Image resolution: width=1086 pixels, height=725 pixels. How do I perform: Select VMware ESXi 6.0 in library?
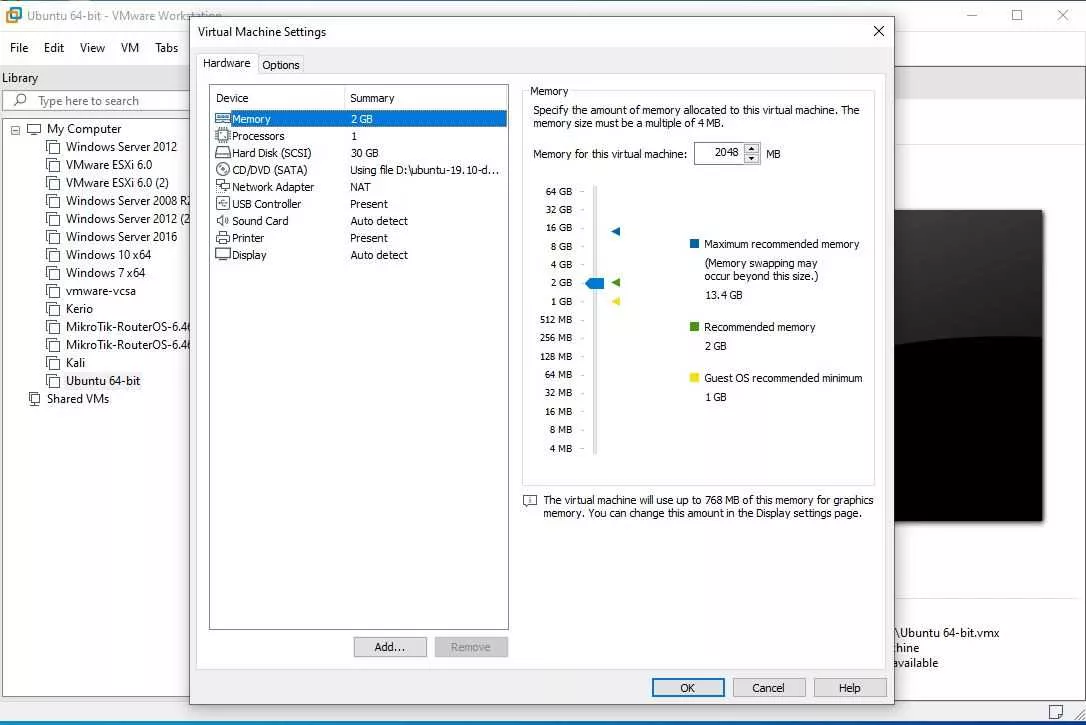(109, 165)
